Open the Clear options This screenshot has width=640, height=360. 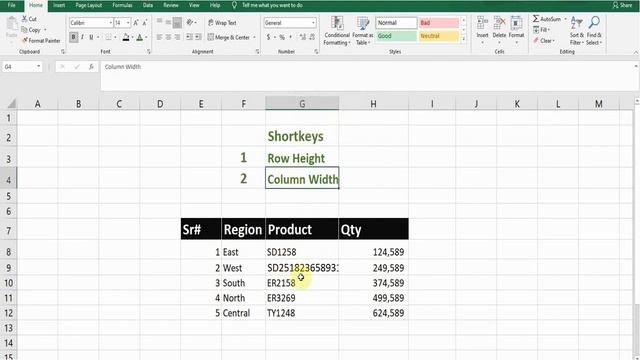tap(544, 40)
